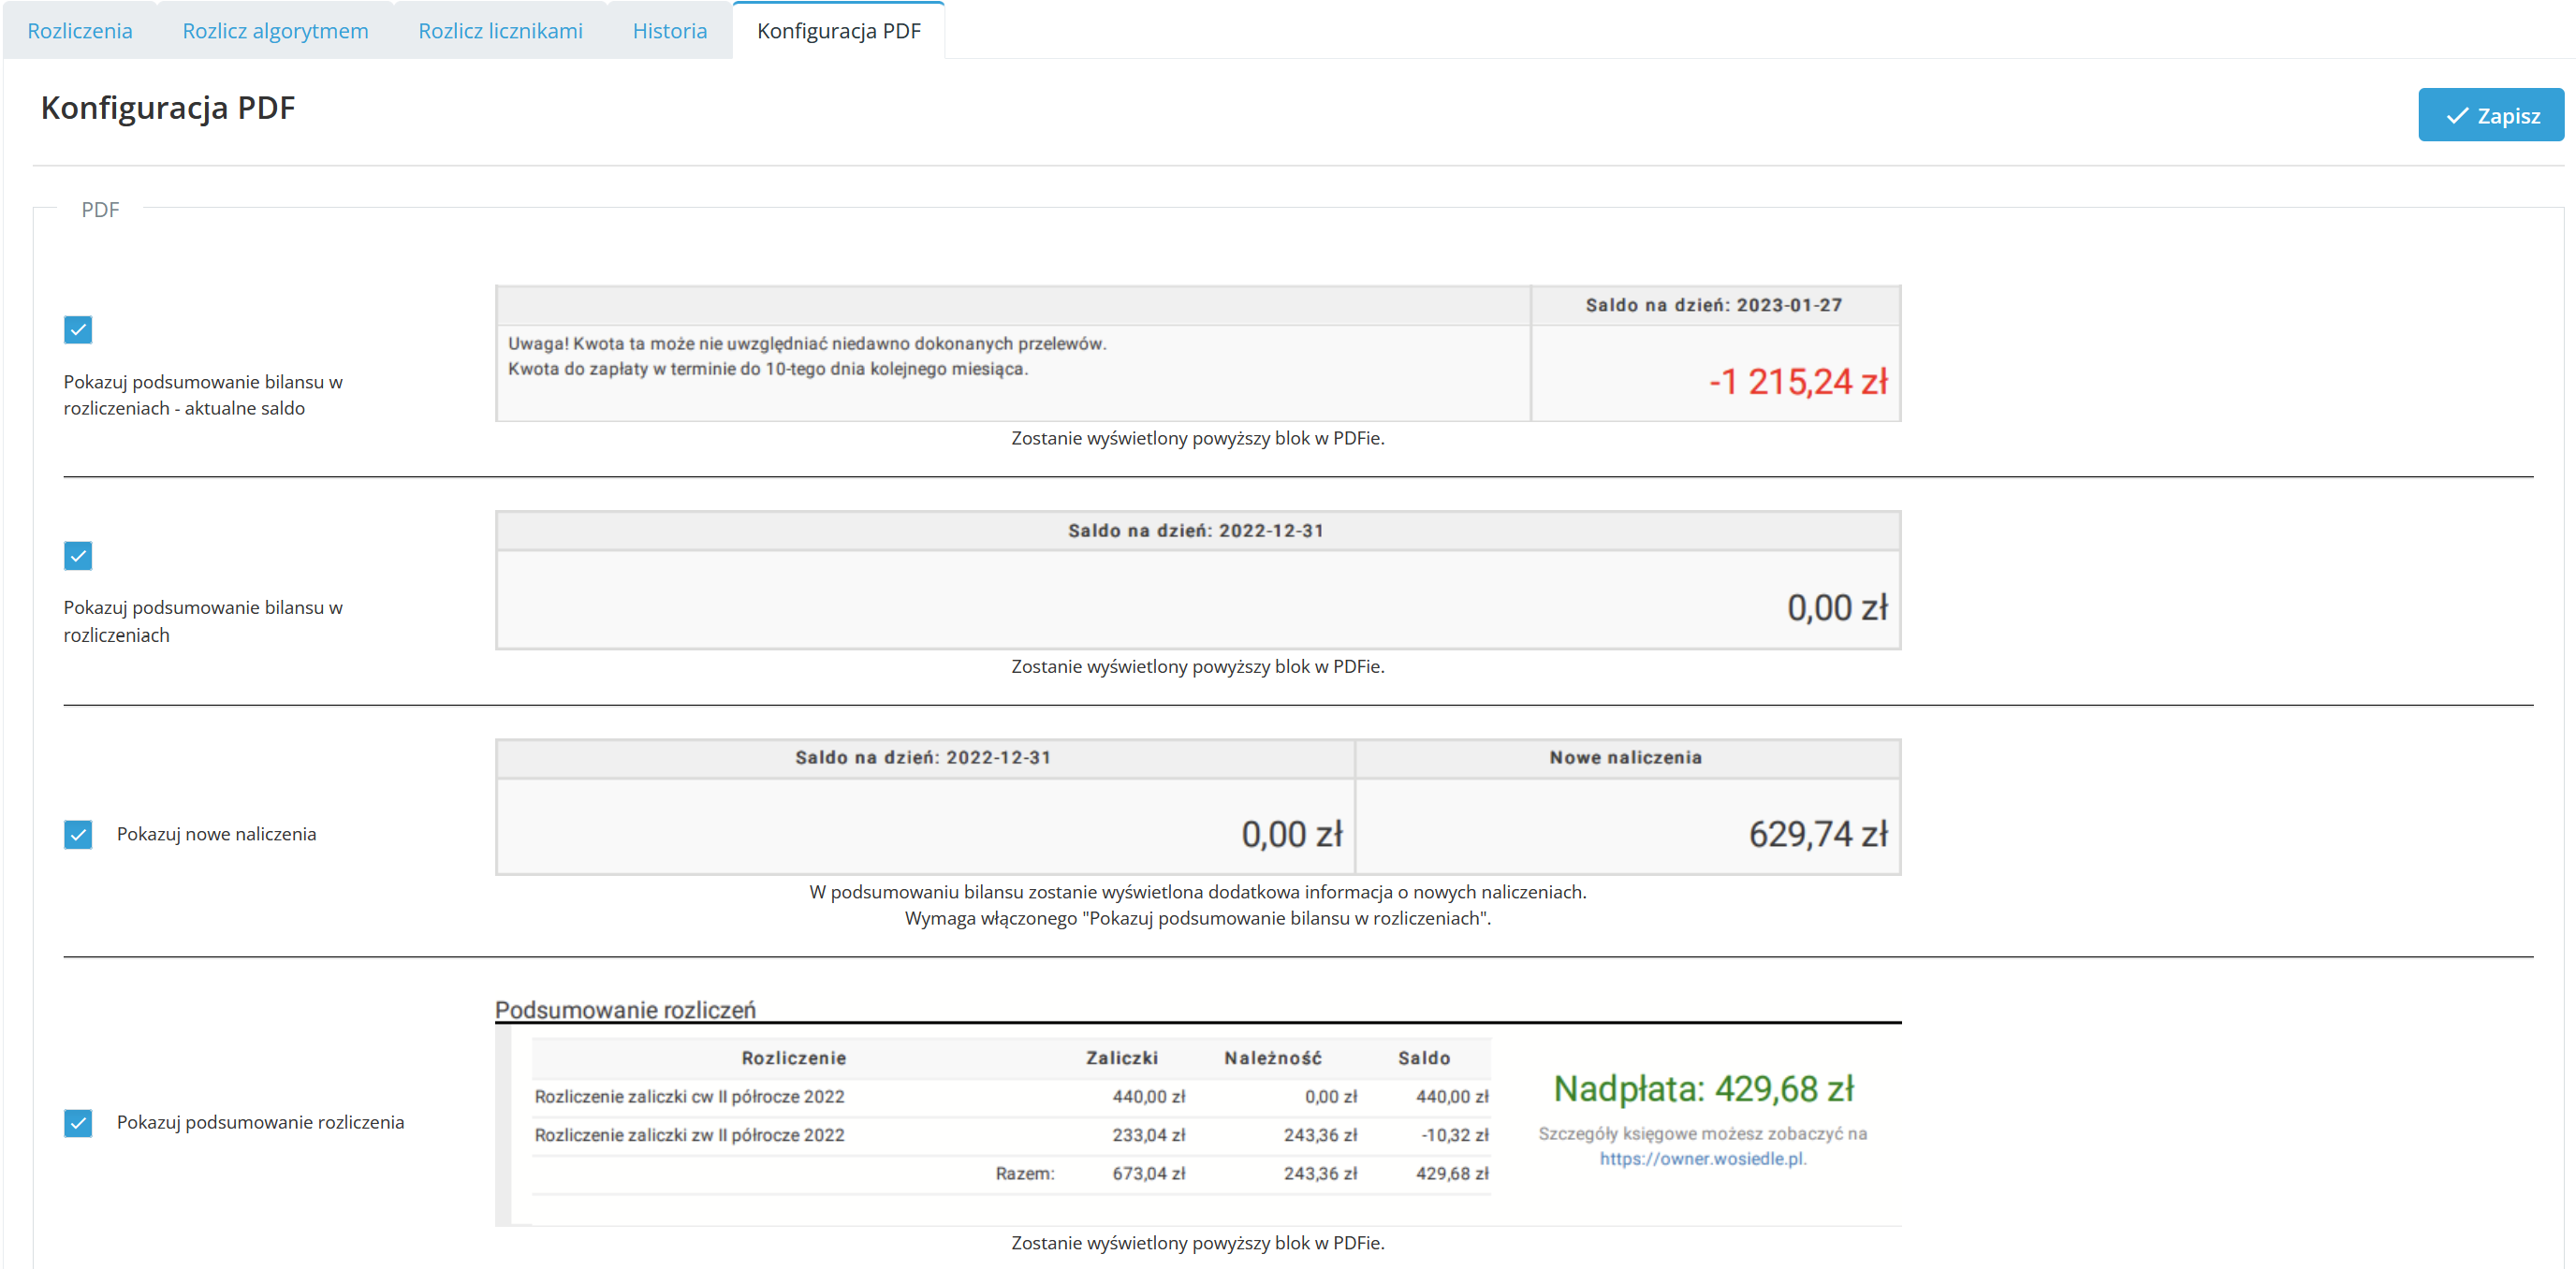Open the Rozlicz licznikami tab
The width and height of the screenshot is (2576, 1269).
500,31
